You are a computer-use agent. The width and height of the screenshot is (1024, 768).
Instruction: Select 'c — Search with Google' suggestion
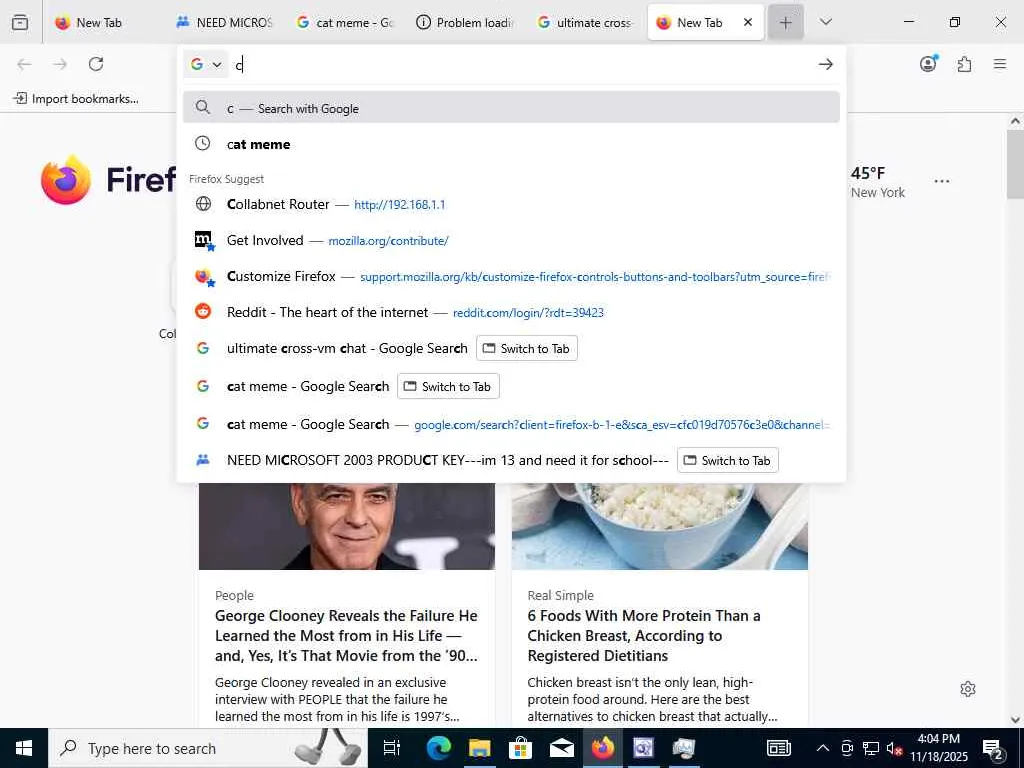pos(511,108)
